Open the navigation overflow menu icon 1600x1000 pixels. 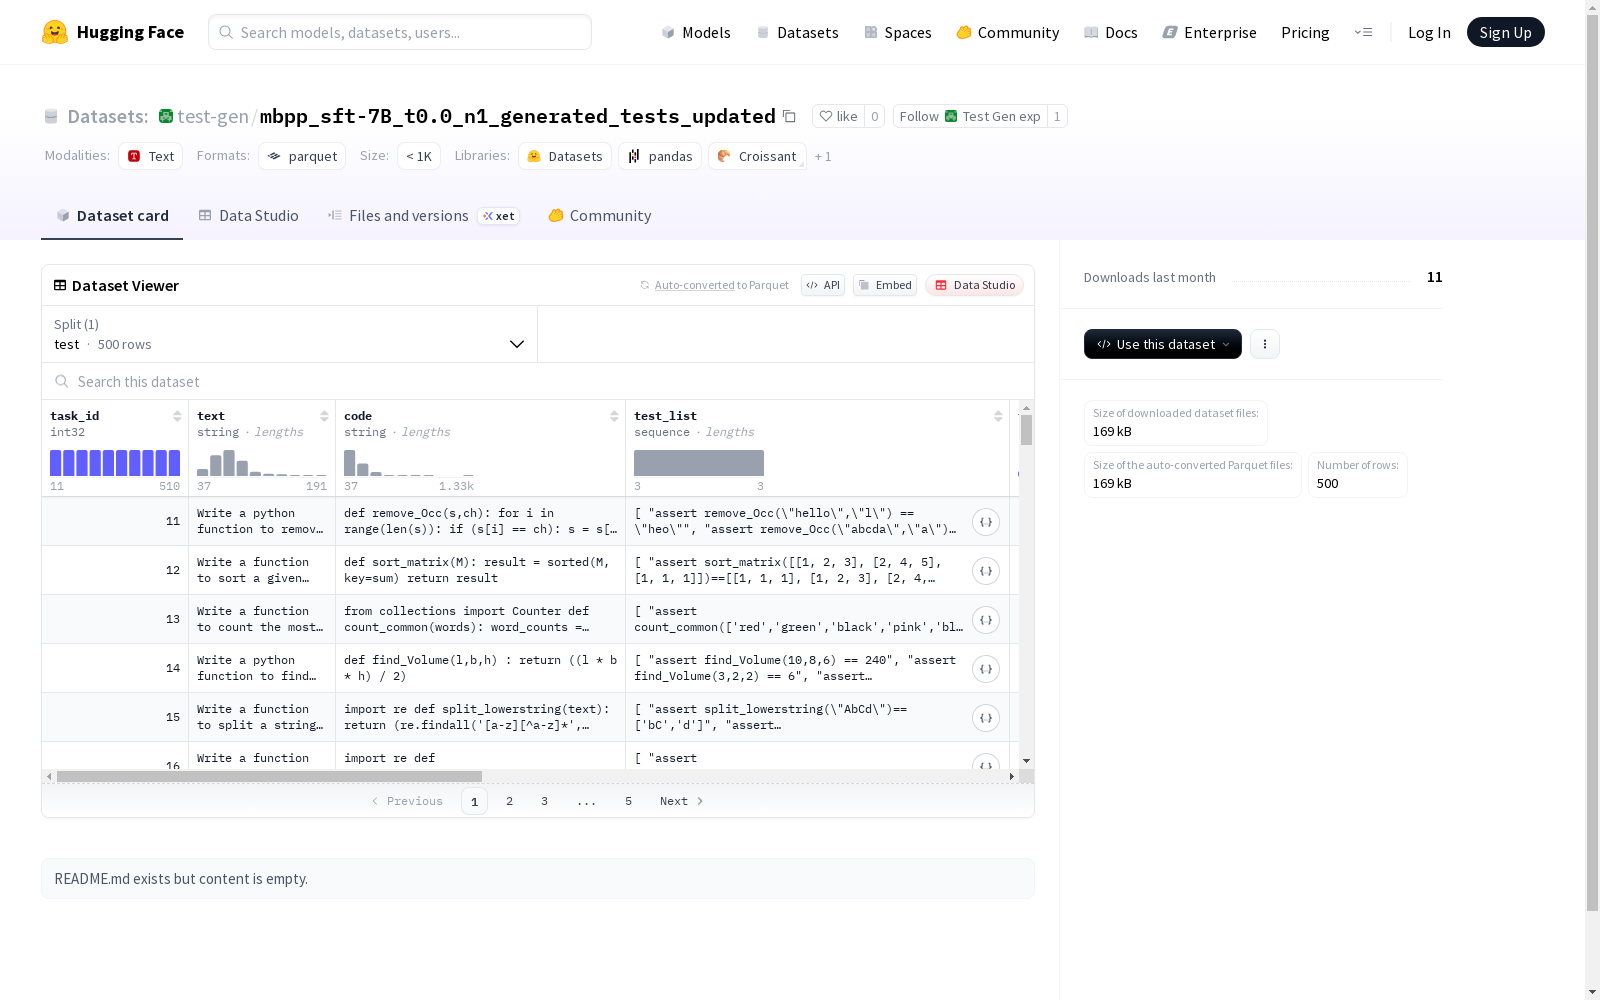pos(1363,32)
